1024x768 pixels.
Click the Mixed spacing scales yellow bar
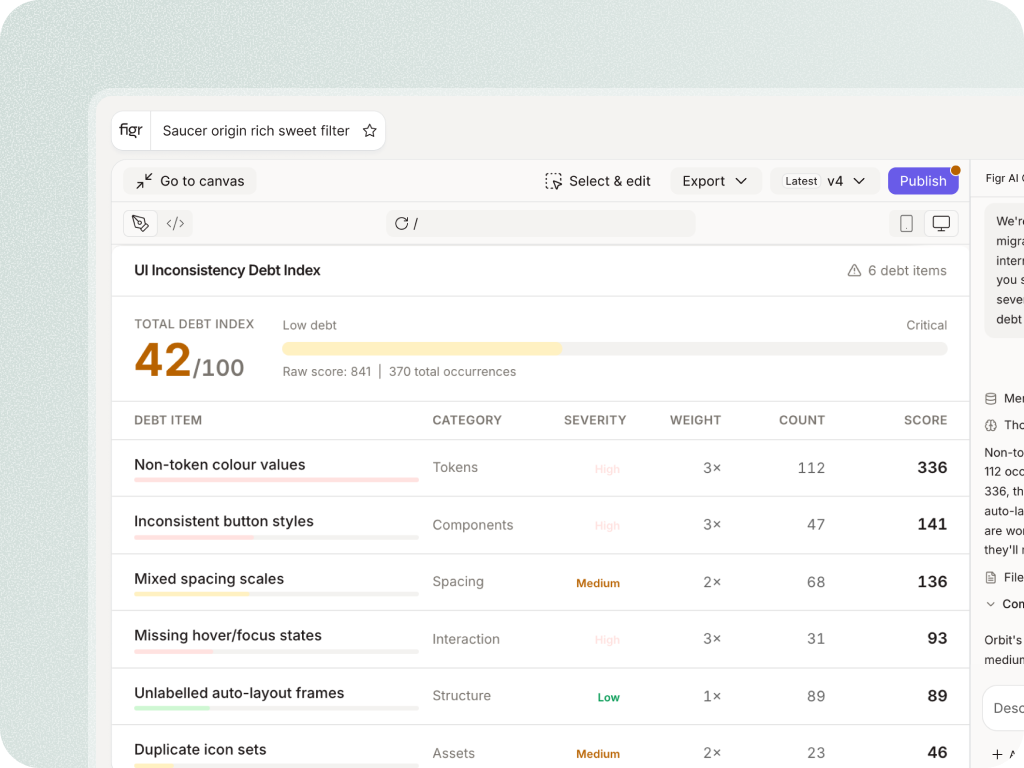tap(192, 594)
